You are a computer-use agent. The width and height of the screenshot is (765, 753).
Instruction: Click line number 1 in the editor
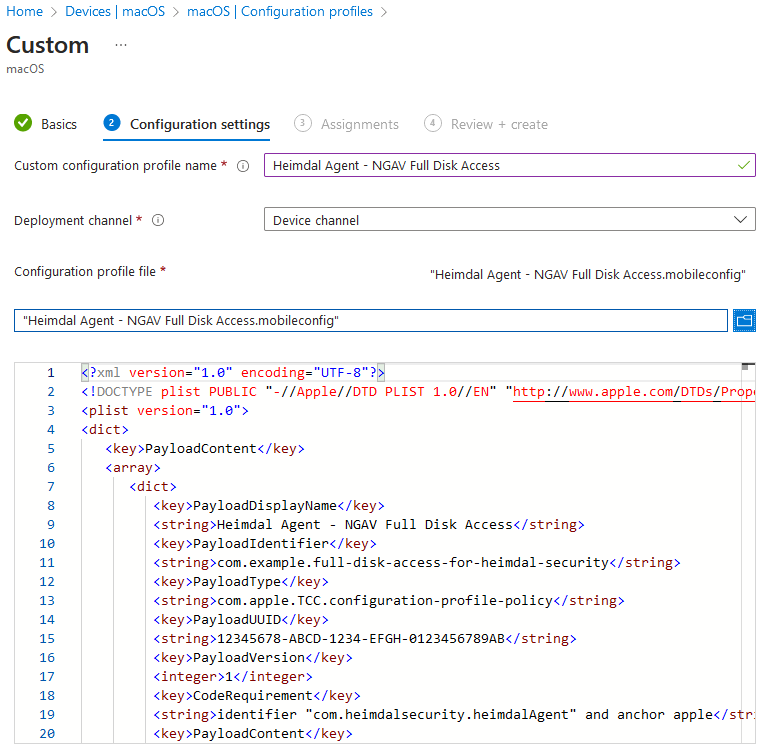pyautogui.click(x=51, y=373)
